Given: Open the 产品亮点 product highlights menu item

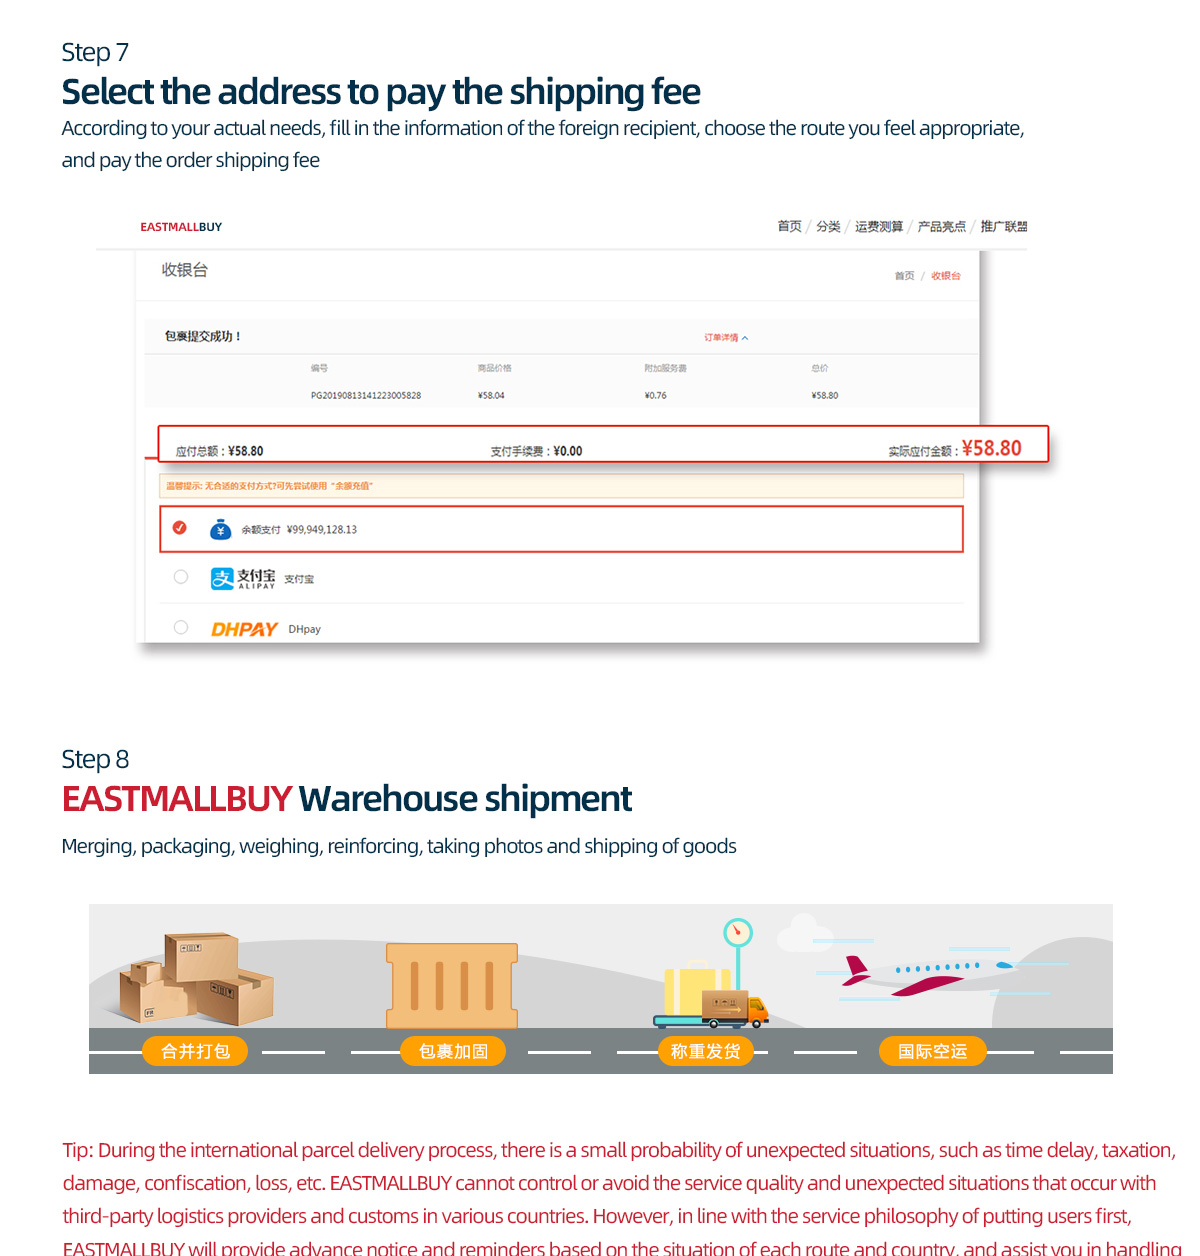Looking at the screenshot, I should tap(942, 227).
